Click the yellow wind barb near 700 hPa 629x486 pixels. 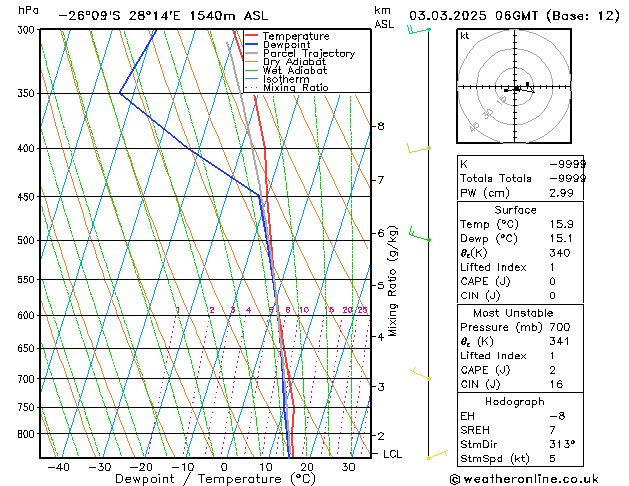pos(420,374)
